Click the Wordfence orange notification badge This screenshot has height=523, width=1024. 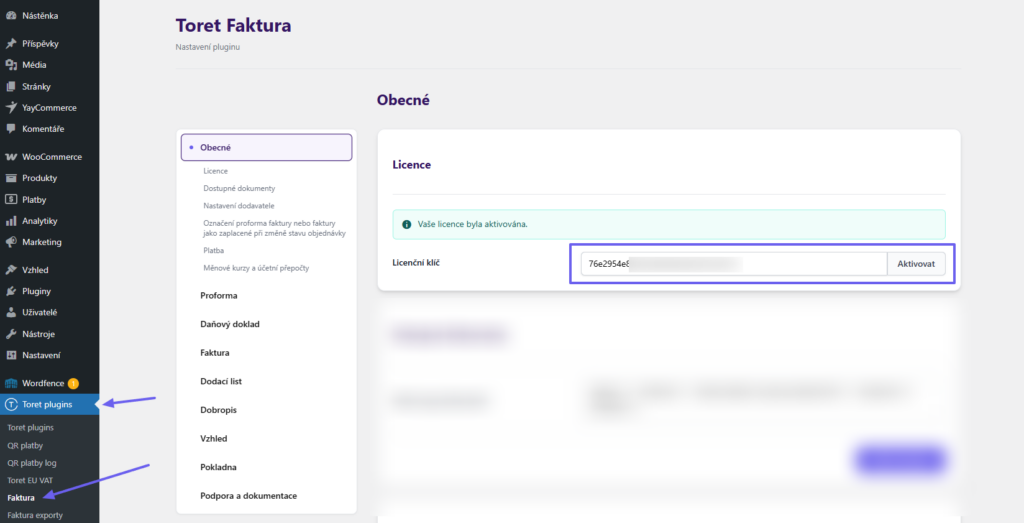[73, 383]
